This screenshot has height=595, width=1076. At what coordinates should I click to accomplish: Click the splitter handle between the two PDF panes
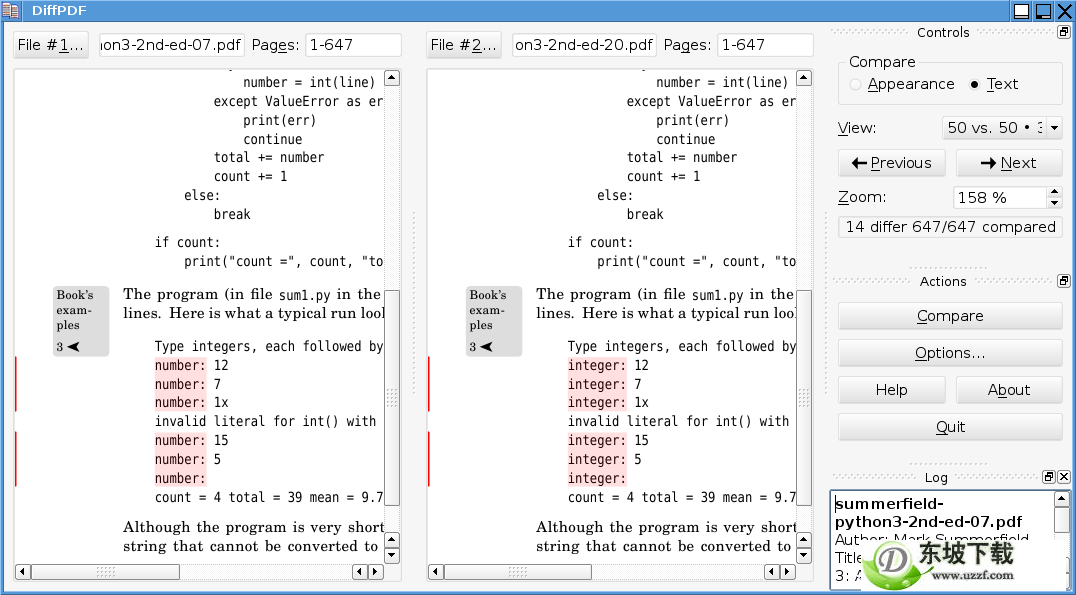(x=414, y=302)
